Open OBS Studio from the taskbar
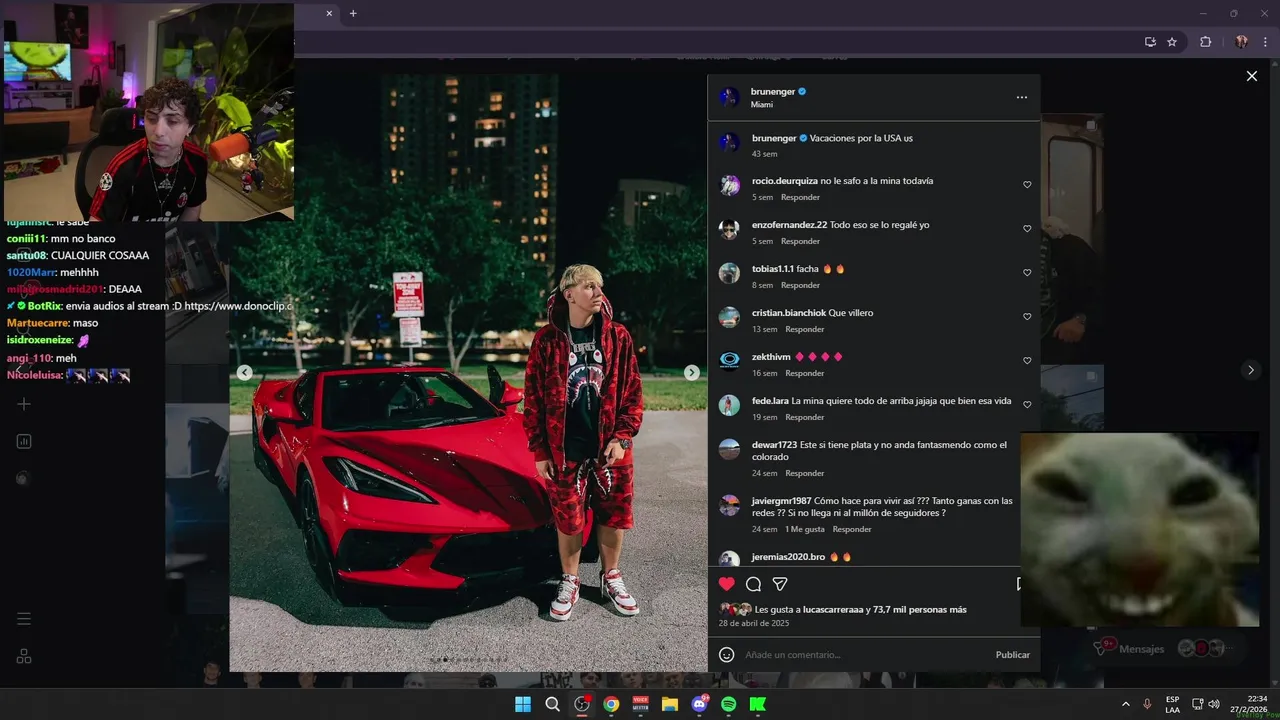The width and height of the screenshot is (1280, 720). click(x=581, y=704)
